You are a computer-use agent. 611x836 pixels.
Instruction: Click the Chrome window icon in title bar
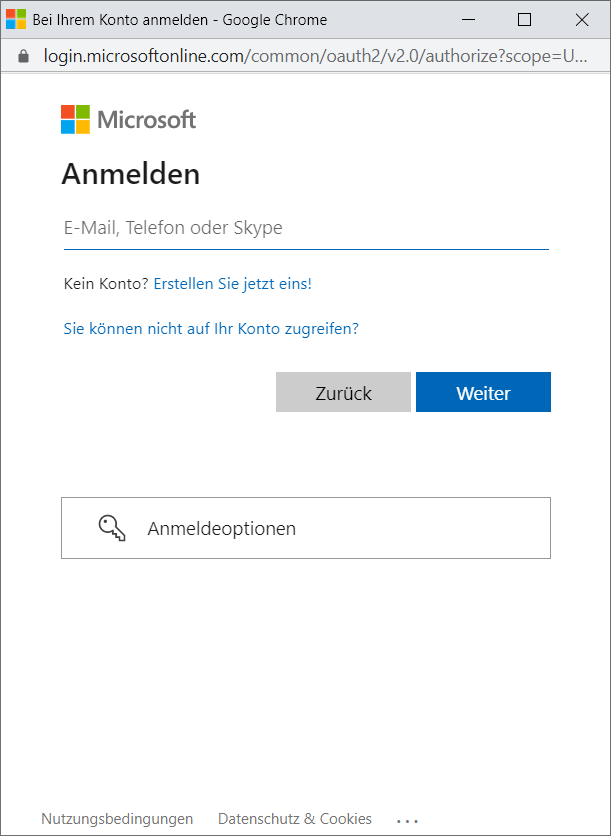coord(14,18)
